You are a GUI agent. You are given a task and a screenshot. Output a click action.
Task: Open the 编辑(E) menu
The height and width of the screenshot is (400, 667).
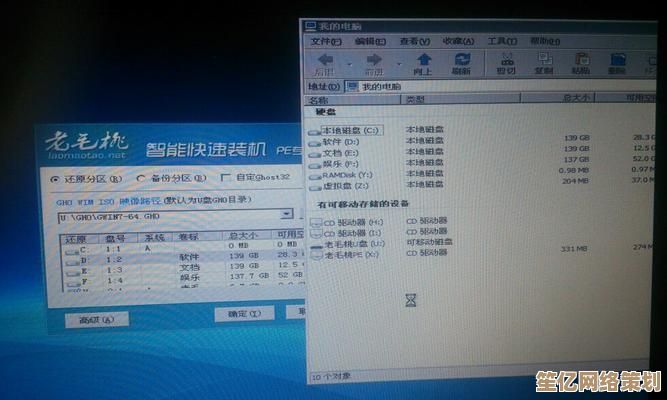pos(371,42)
